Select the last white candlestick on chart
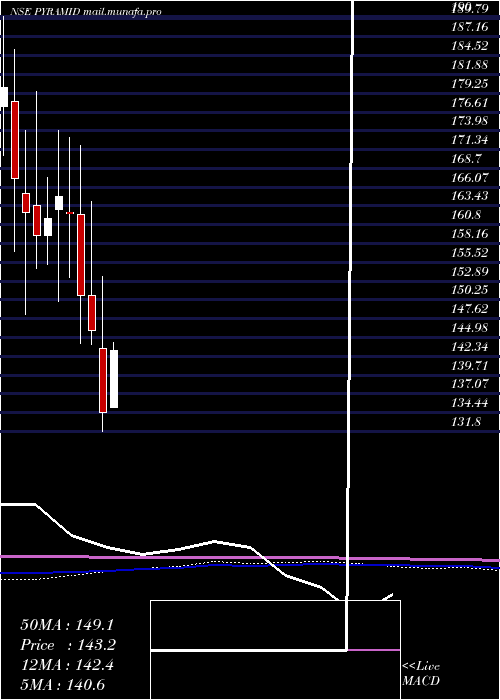This screenshot has width=500, height=700. pos(114,379)
